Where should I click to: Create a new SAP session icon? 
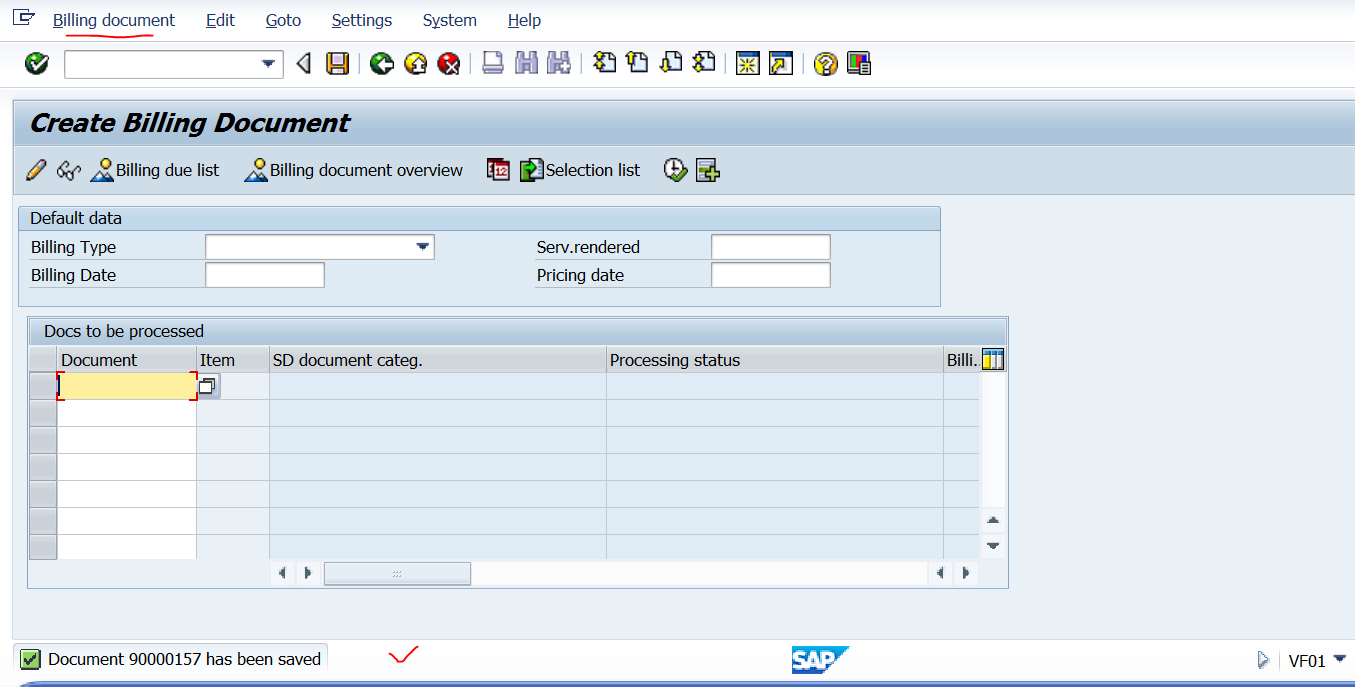point(747,62)
